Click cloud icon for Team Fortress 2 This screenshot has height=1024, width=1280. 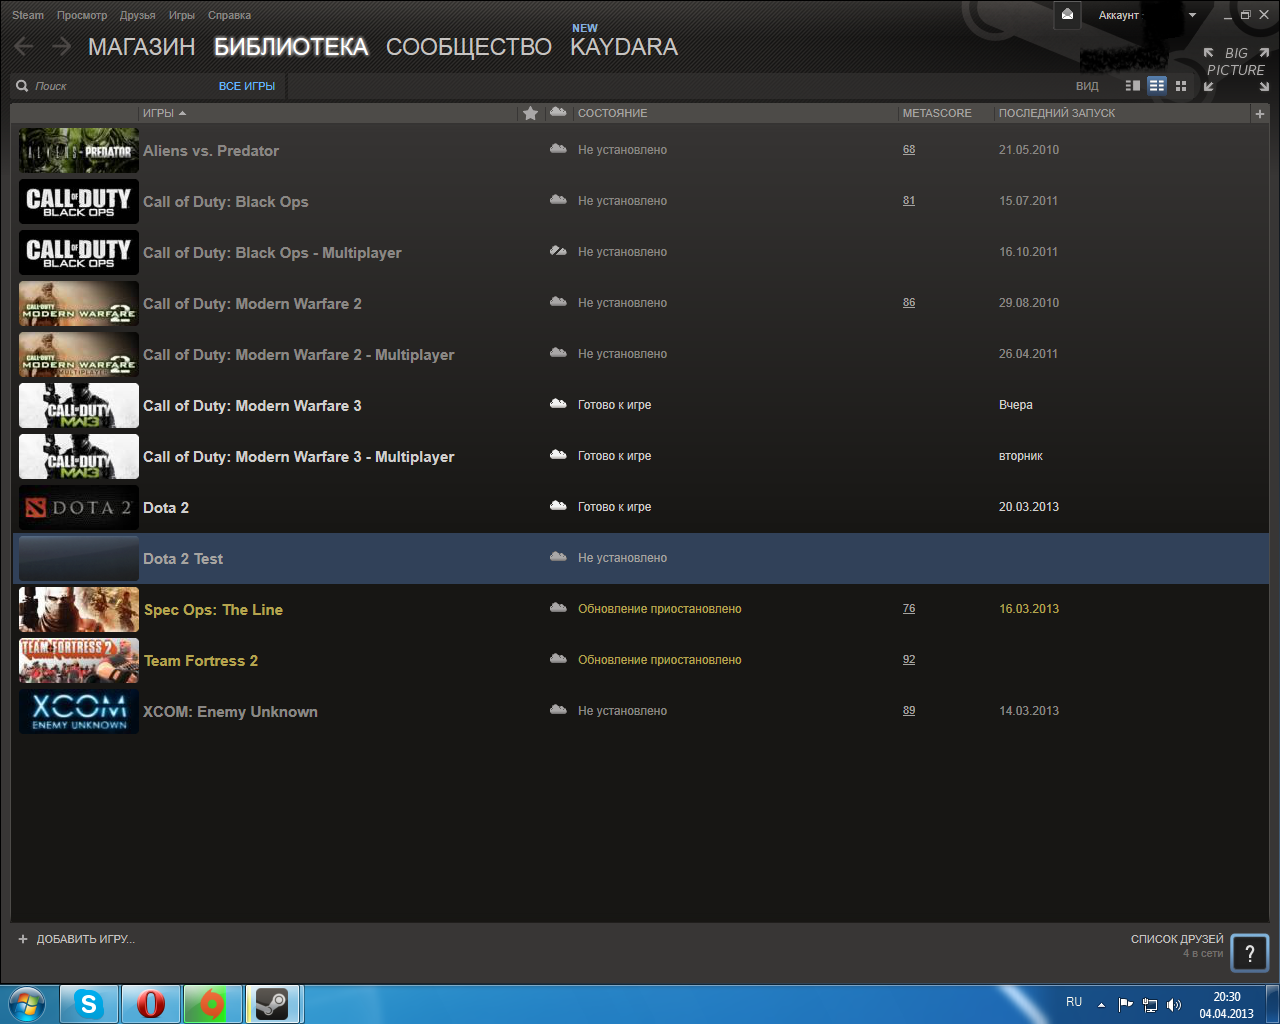coord(558,659)
